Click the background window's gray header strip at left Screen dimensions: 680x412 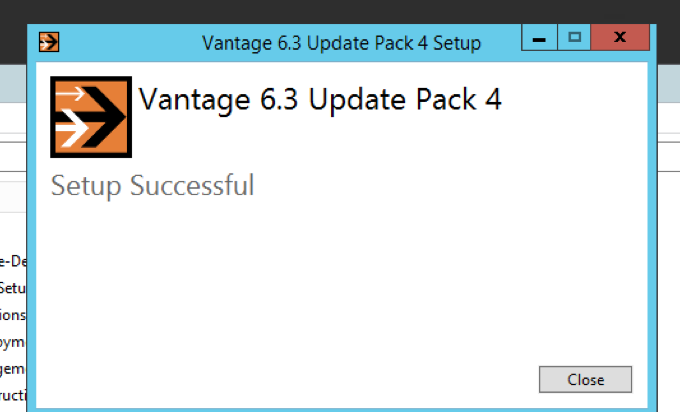[x=13, y=84]
